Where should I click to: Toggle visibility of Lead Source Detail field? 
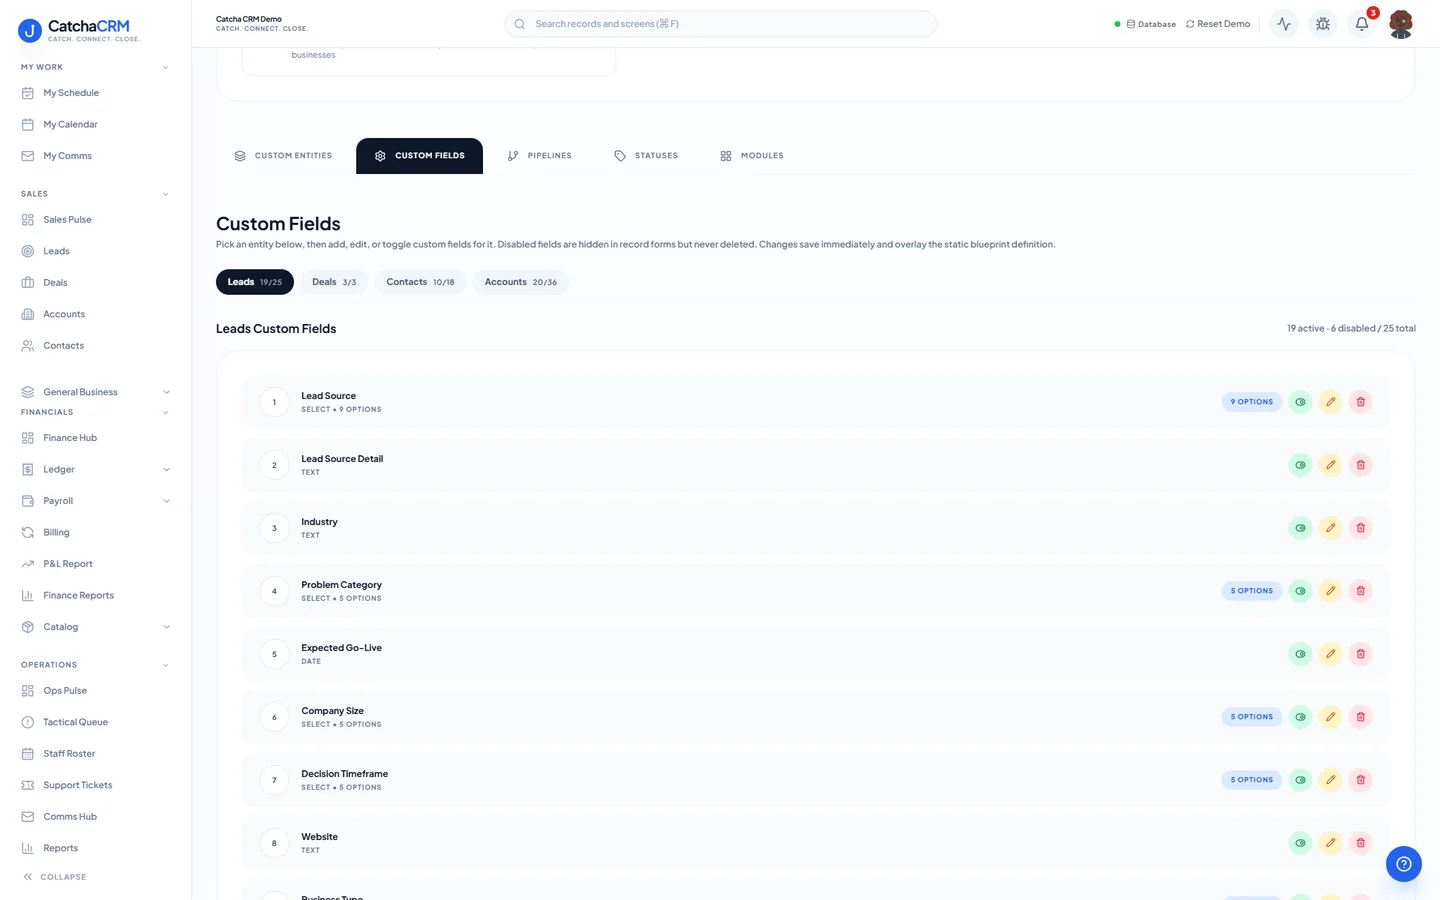pos(1300,465)
